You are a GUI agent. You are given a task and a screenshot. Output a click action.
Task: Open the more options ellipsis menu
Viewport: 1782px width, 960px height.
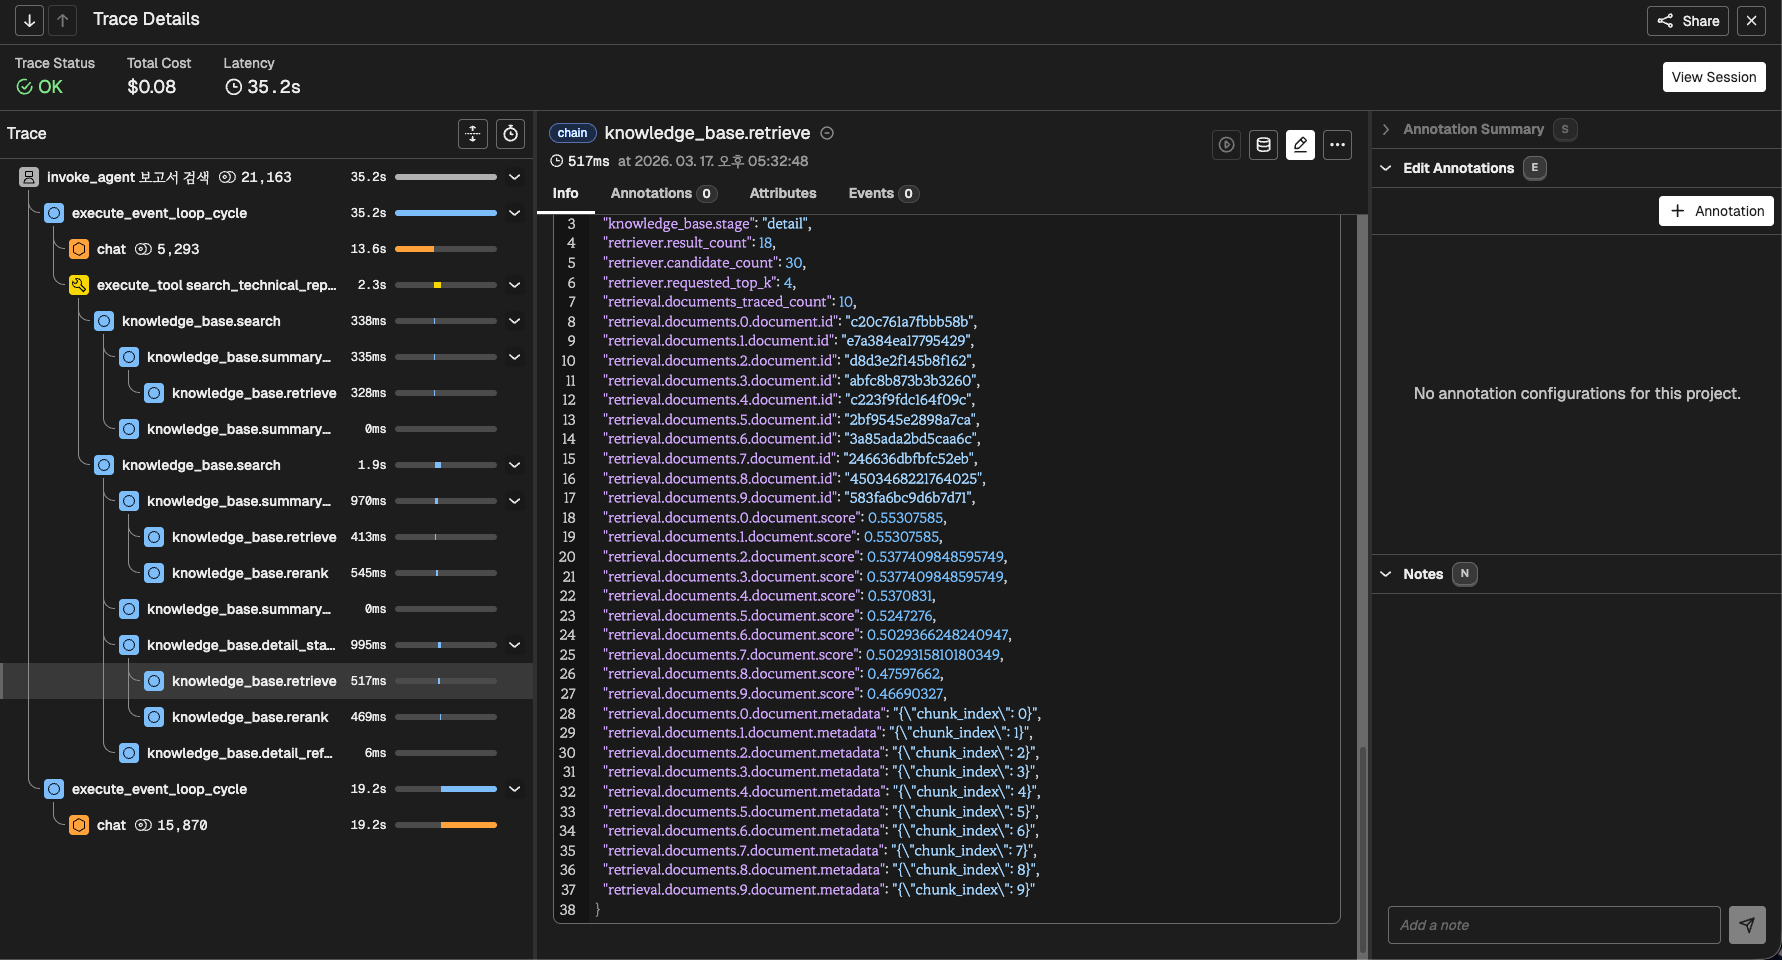pos(1337,145)
